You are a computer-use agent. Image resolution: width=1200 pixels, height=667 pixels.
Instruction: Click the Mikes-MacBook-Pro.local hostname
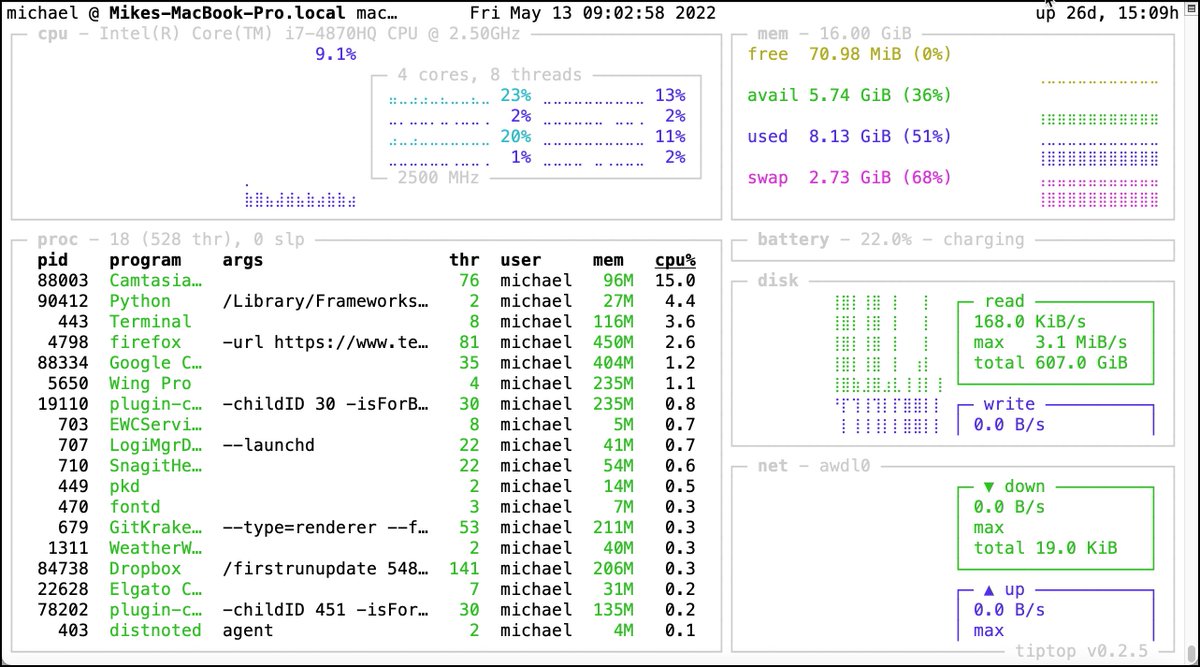227,14
